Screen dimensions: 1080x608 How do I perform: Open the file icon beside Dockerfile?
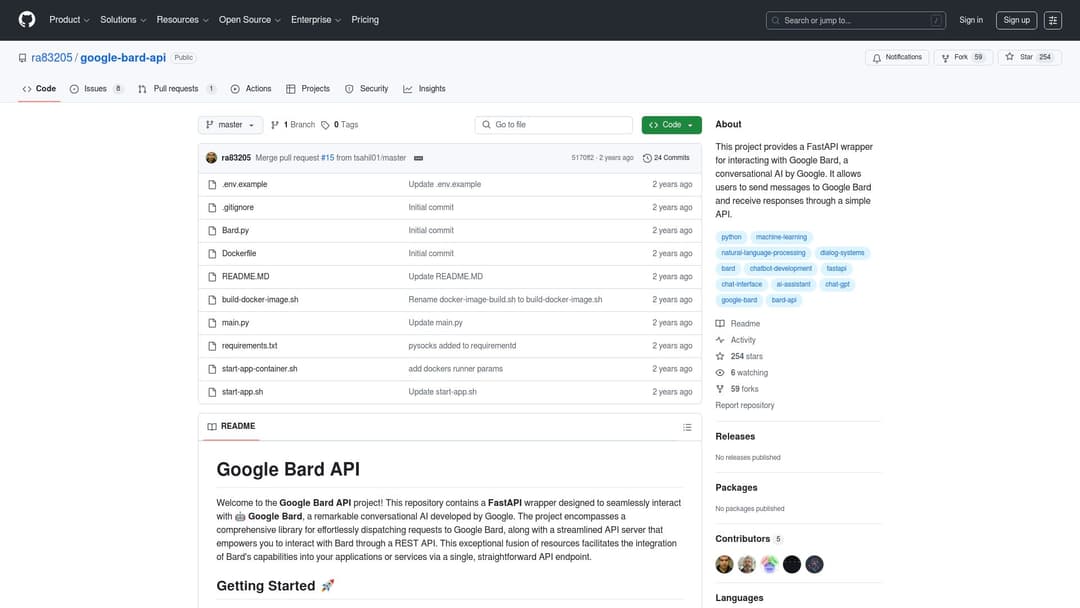coord(212,253)
